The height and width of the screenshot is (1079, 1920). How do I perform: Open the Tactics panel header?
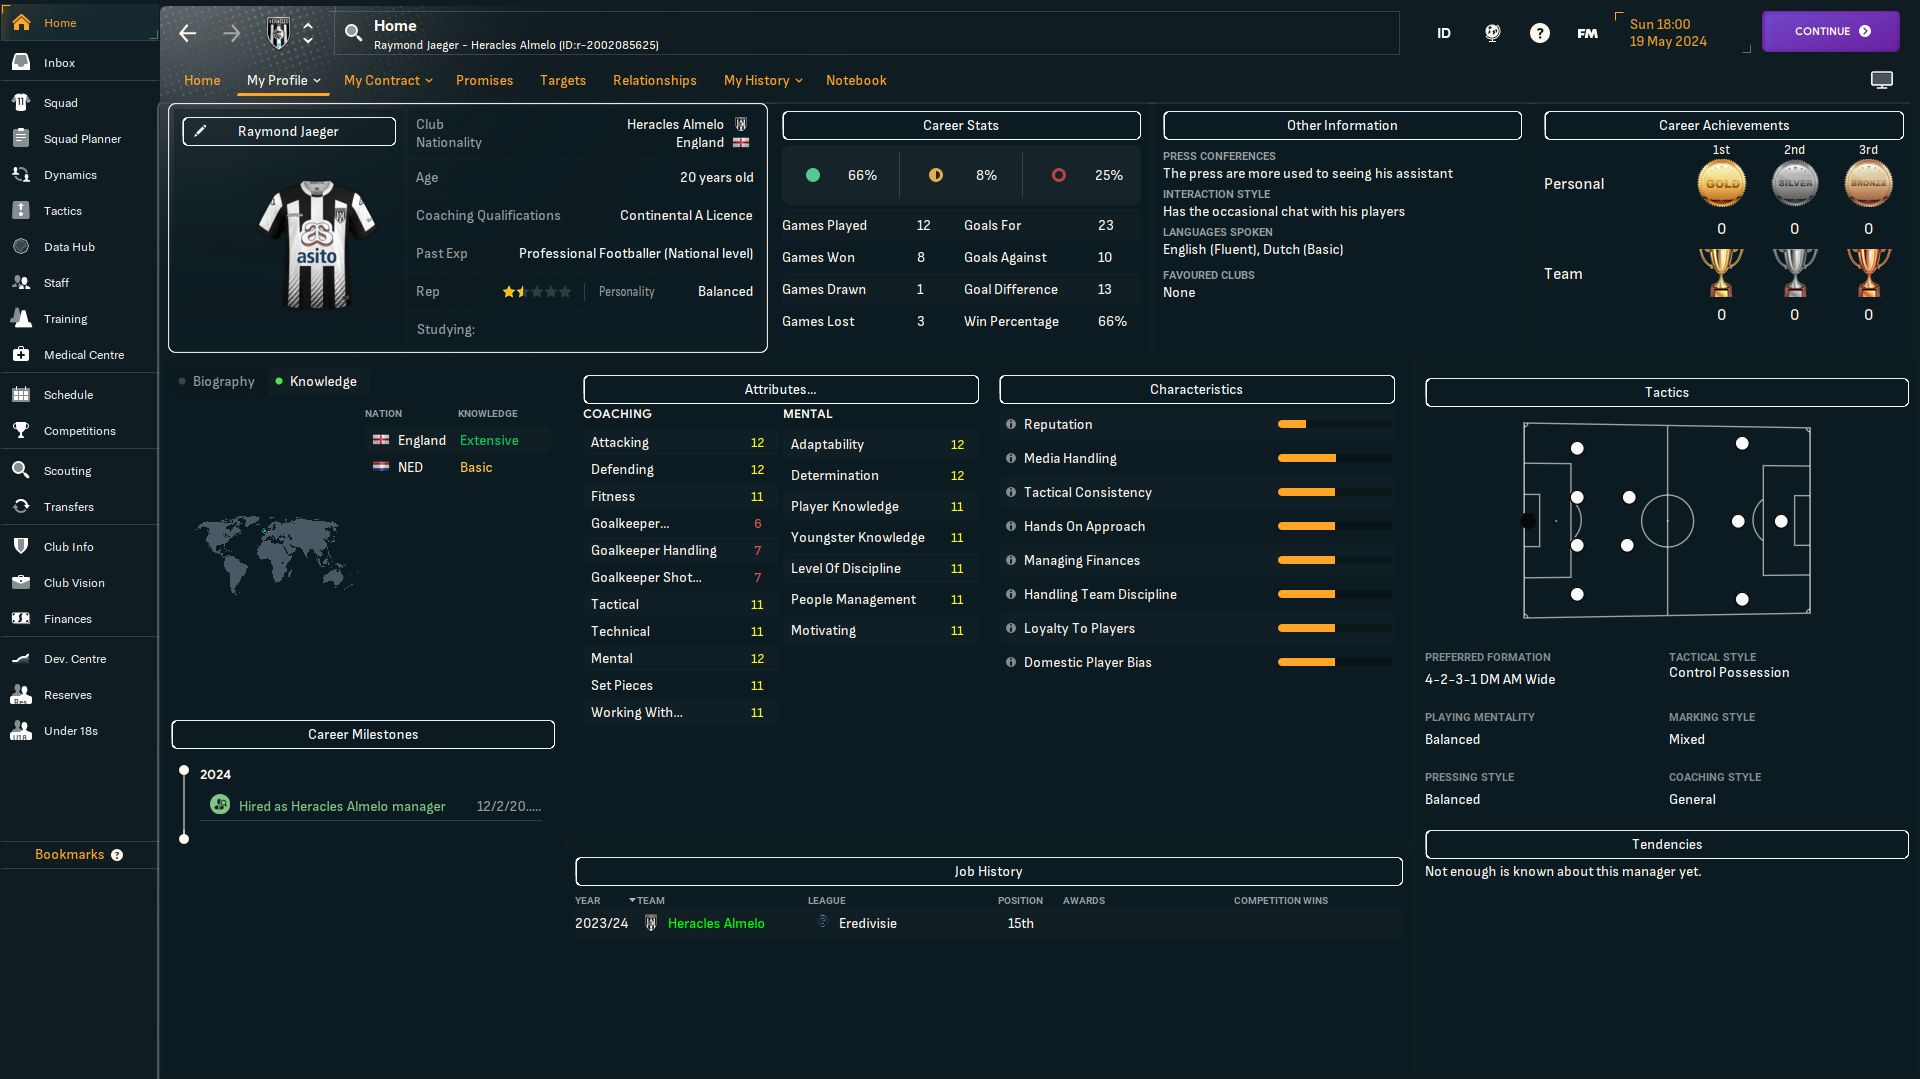pyautogui.click(x=1666, y=392)
